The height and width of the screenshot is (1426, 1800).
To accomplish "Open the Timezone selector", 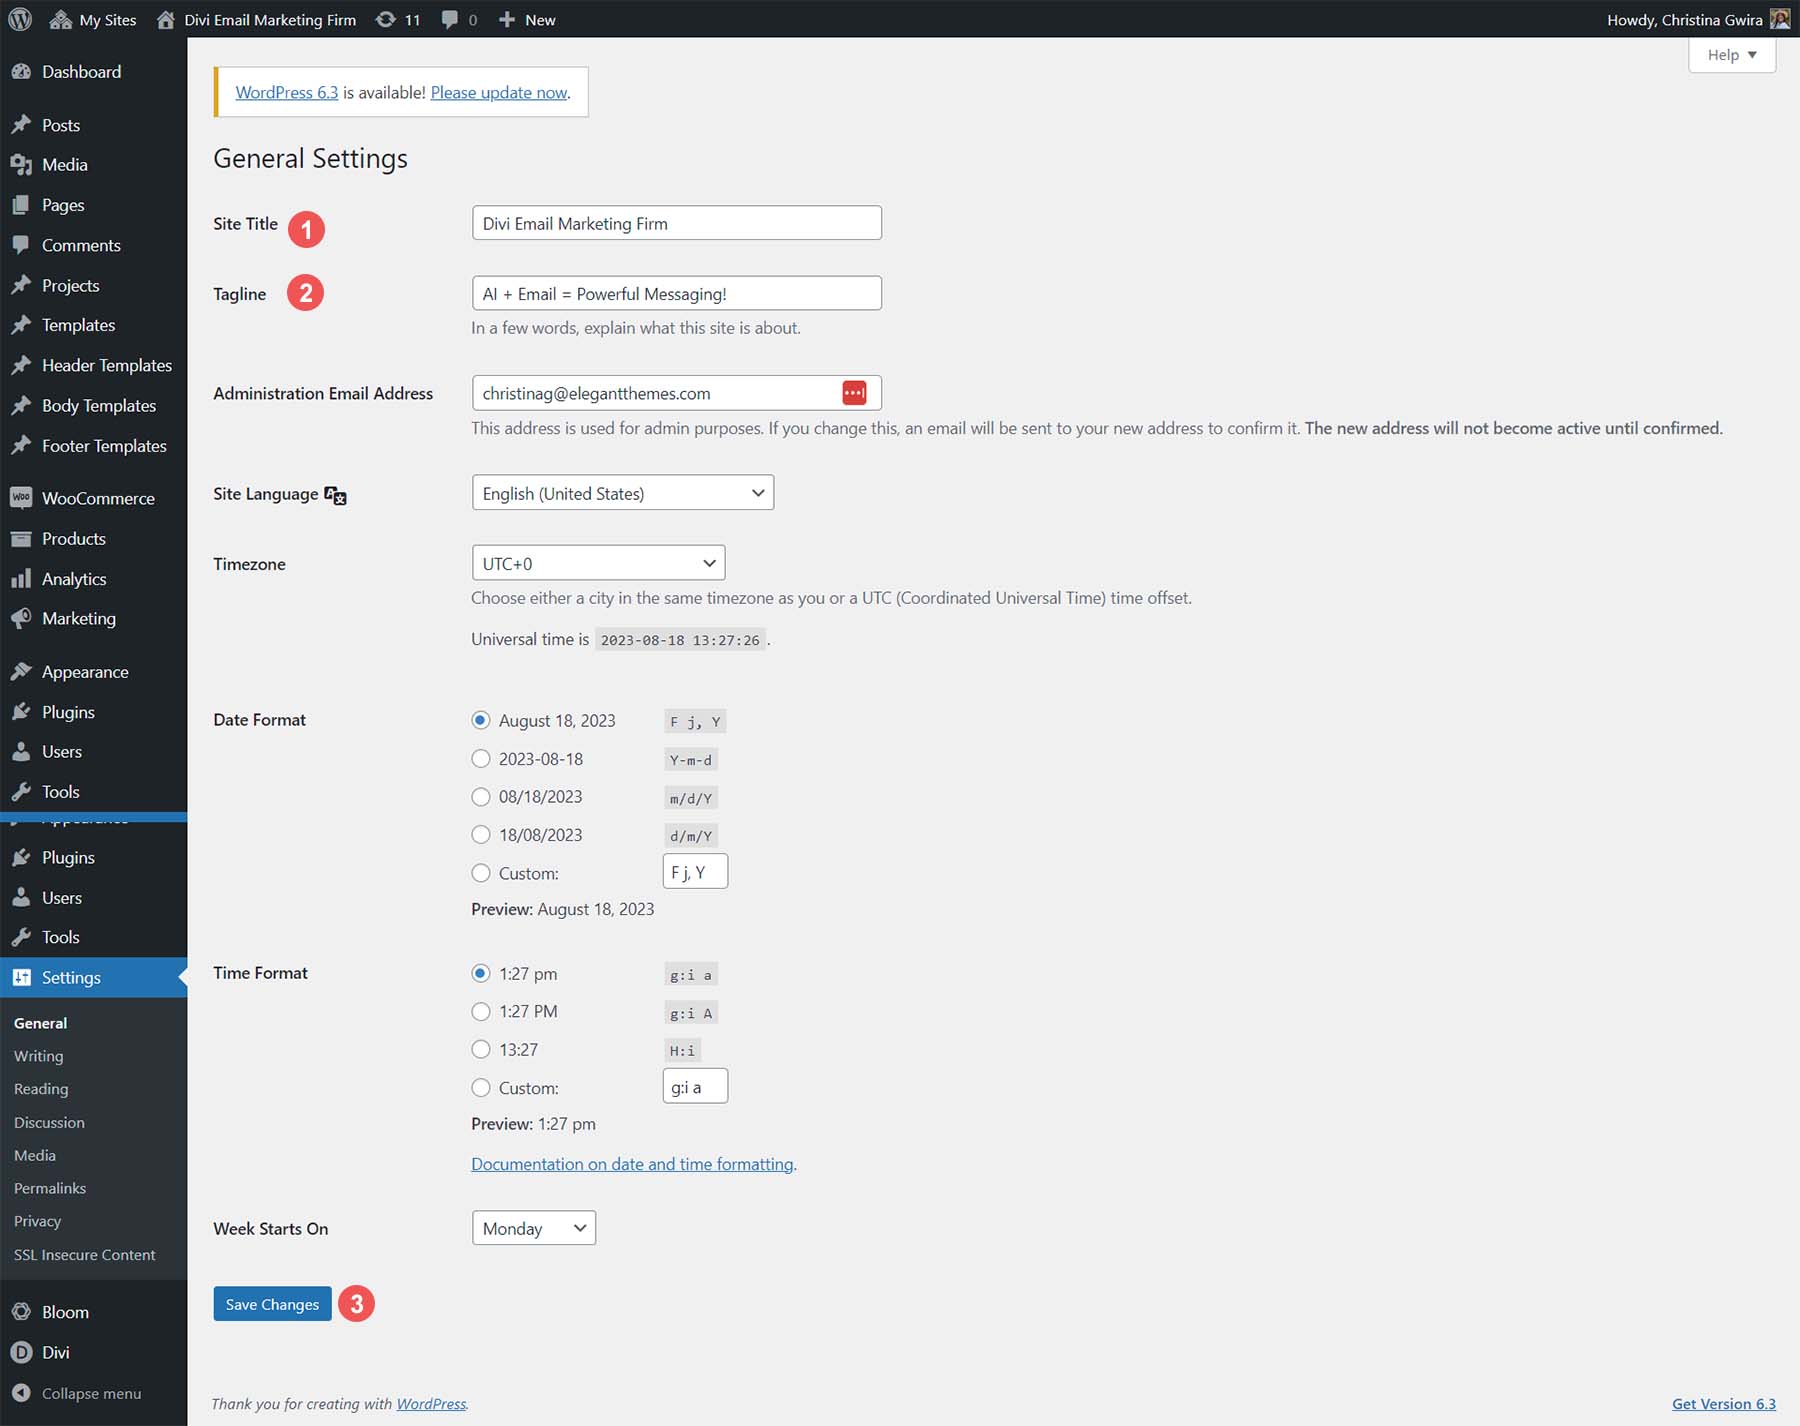I will pos(598,562).
